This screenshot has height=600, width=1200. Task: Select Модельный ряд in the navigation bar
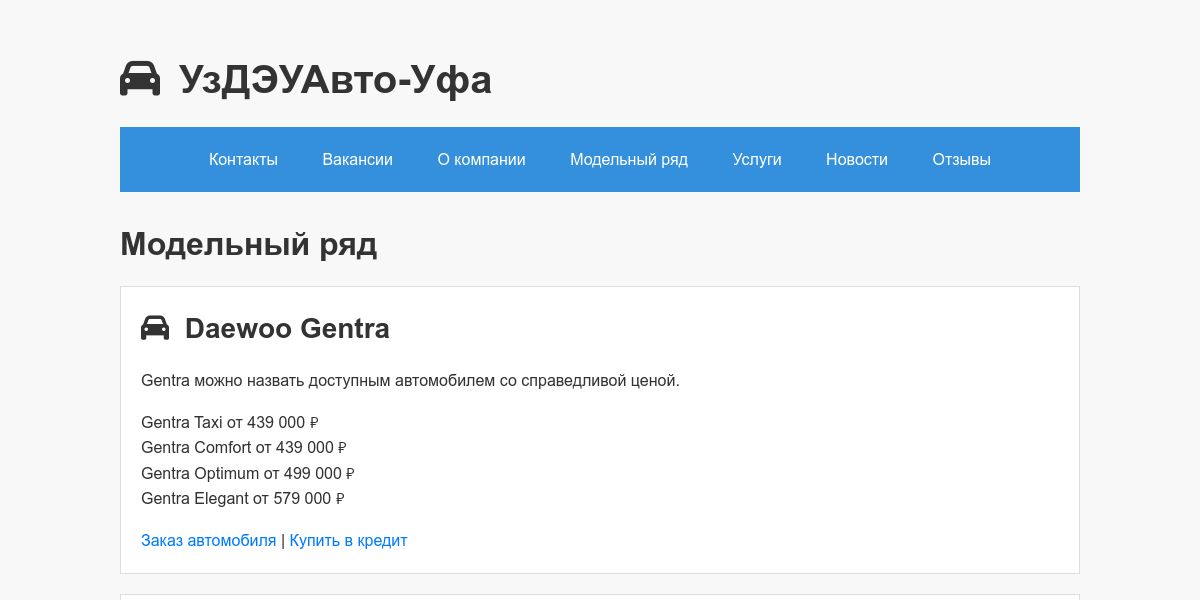(629, 159)
